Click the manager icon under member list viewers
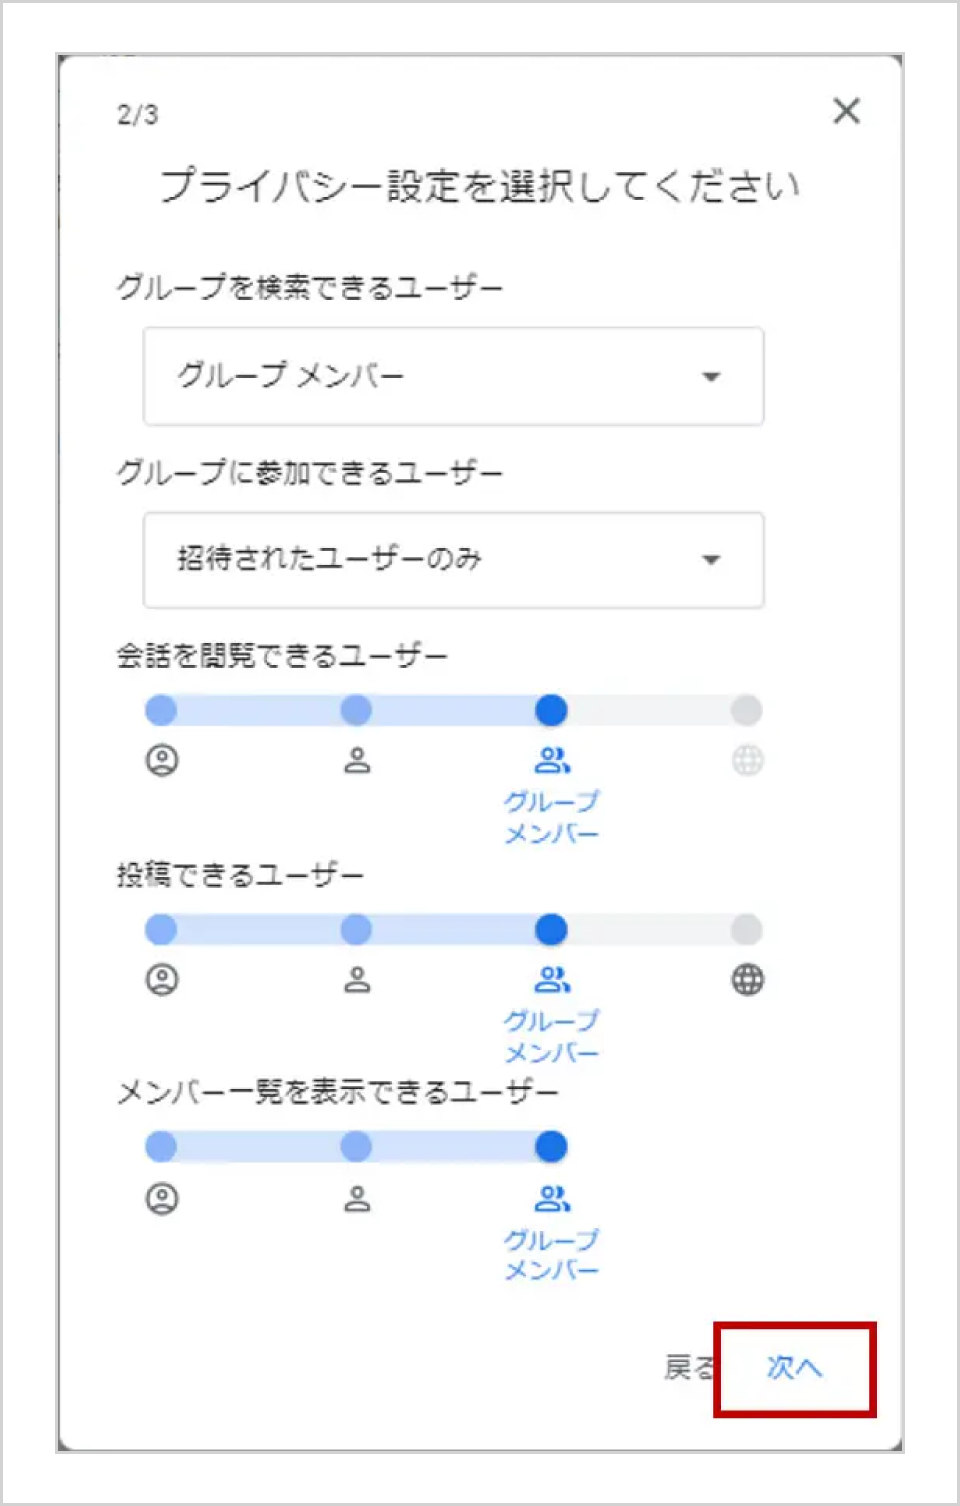The image size is (960, 1506). pyautogui.click(x=357, y=1198)
